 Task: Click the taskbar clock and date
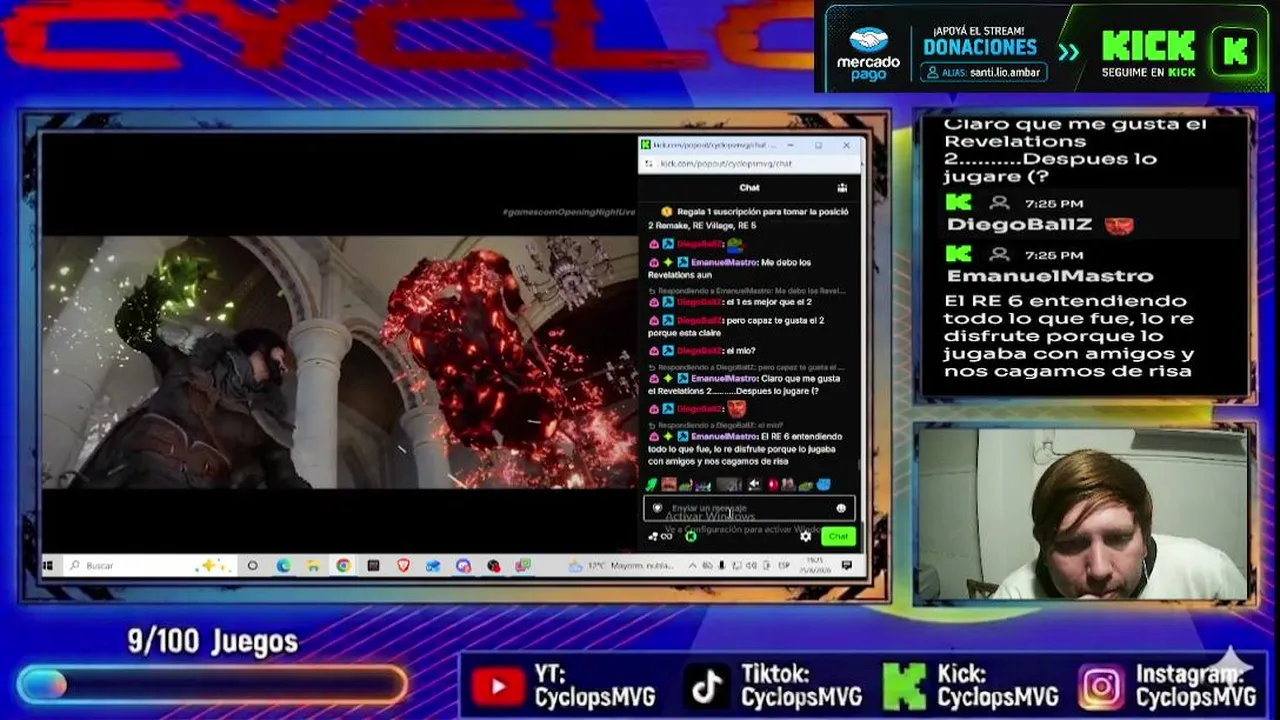click(815, 566)
